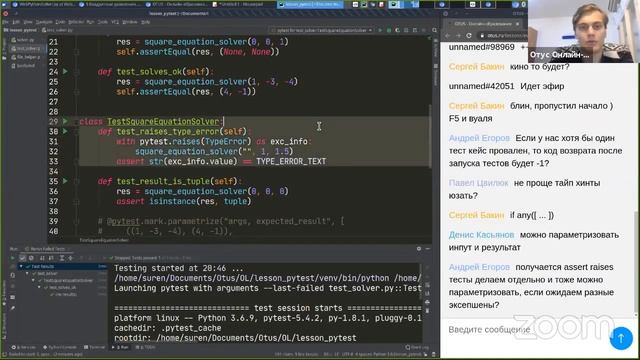640x360 pixels.
Task: Open the Terminal tool window tab
Action: (95, 347)
